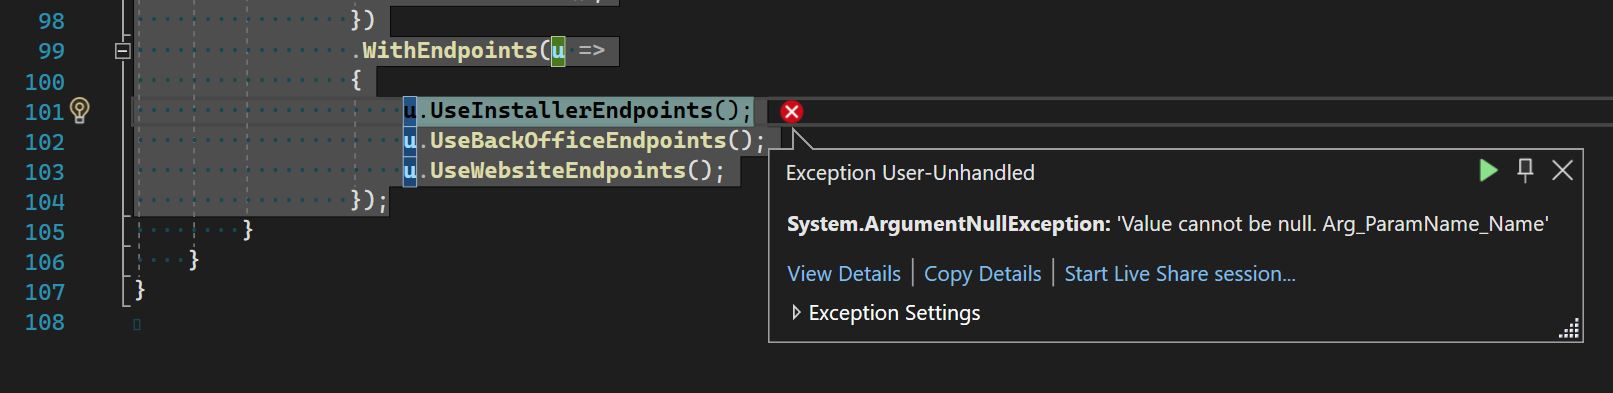Click the highlighted u lambda parameter

click(558, 50)
